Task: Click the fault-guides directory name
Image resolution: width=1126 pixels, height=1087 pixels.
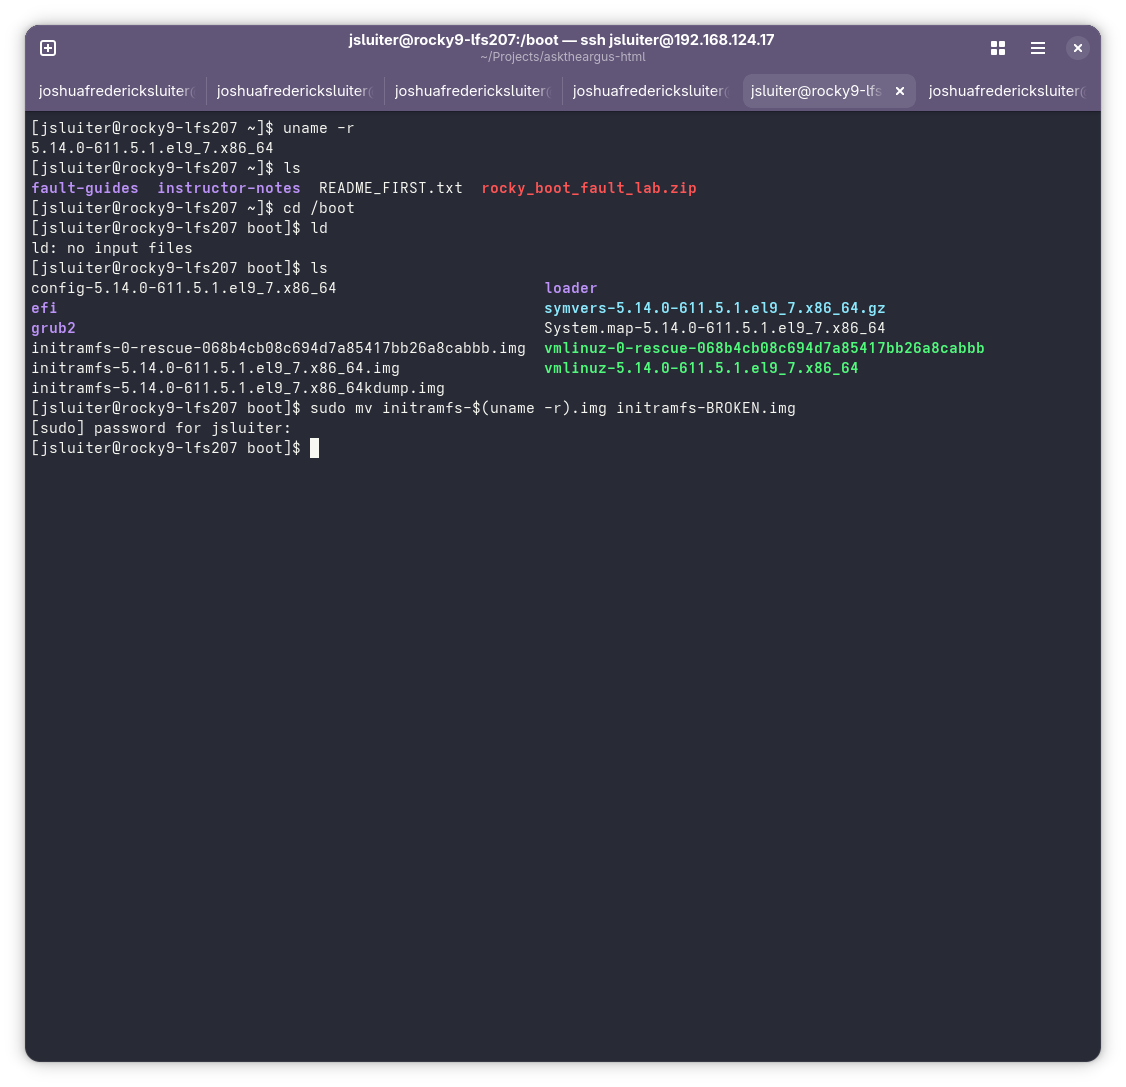Action: pos(85,188)
